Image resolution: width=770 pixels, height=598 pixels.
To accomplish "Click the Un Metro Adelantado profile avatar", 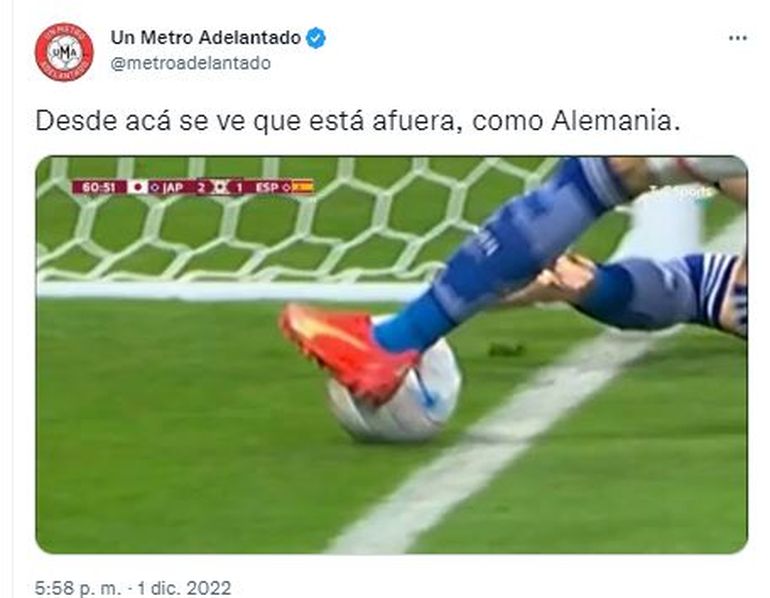I will (64, 52).
